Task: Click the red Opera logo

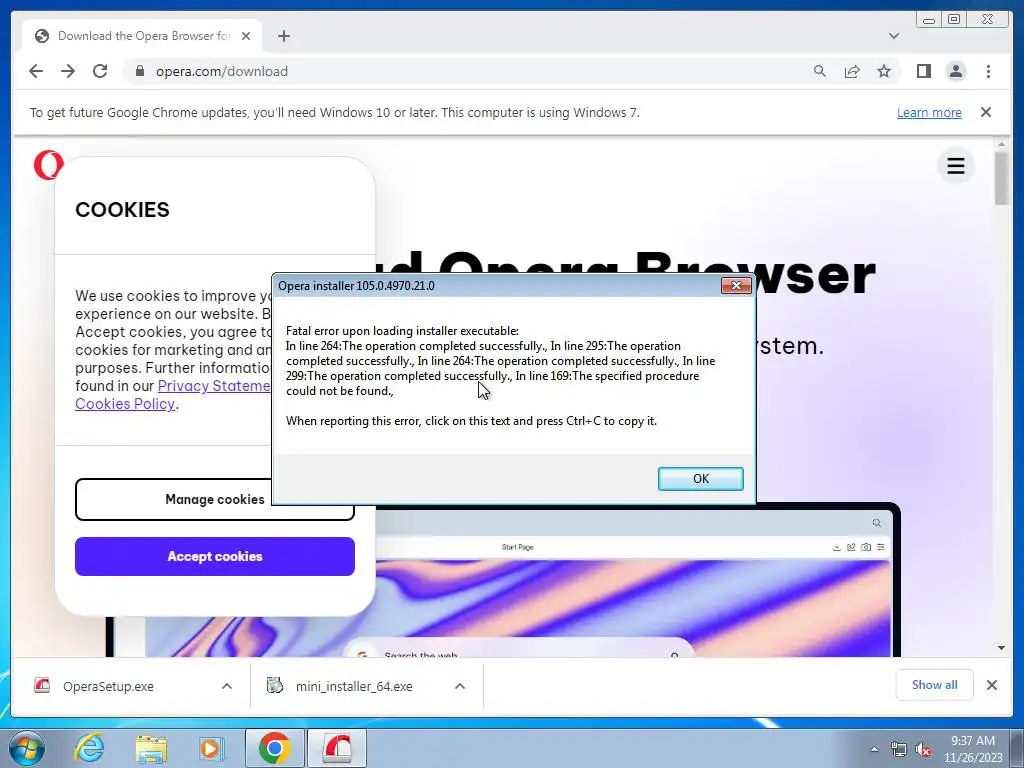Action: coord(48,165)
